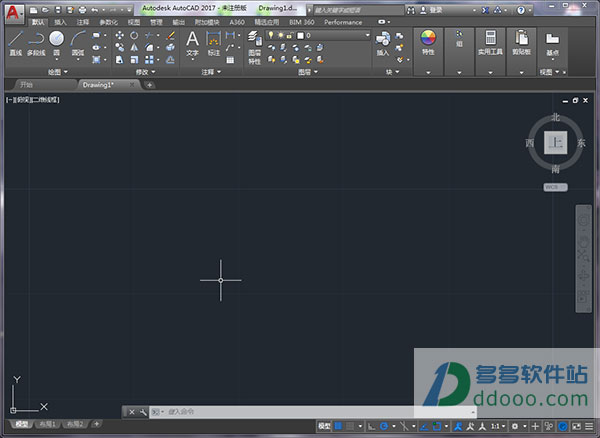This screenshot has width=600, height=438.
Task: Expand the Draw (绘图) panel dropdown
Action: click(58, 72)
